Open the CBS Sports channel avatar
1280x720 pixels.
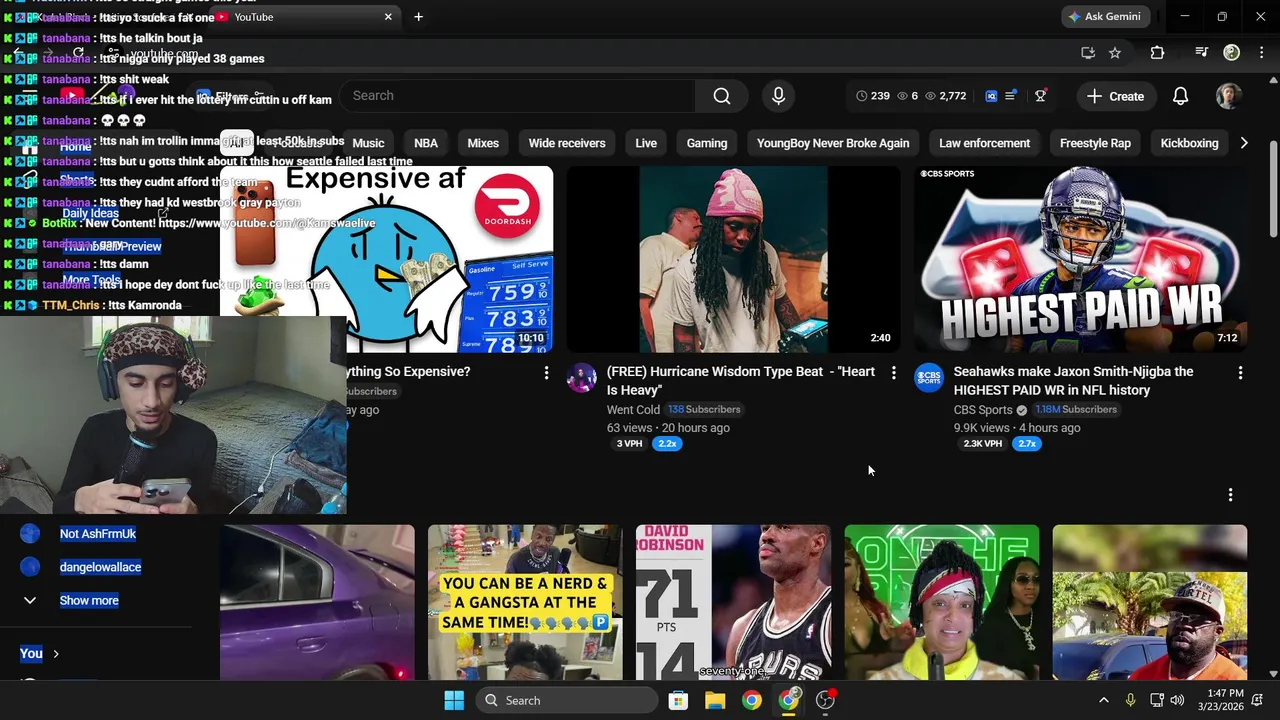pos(929,378)
